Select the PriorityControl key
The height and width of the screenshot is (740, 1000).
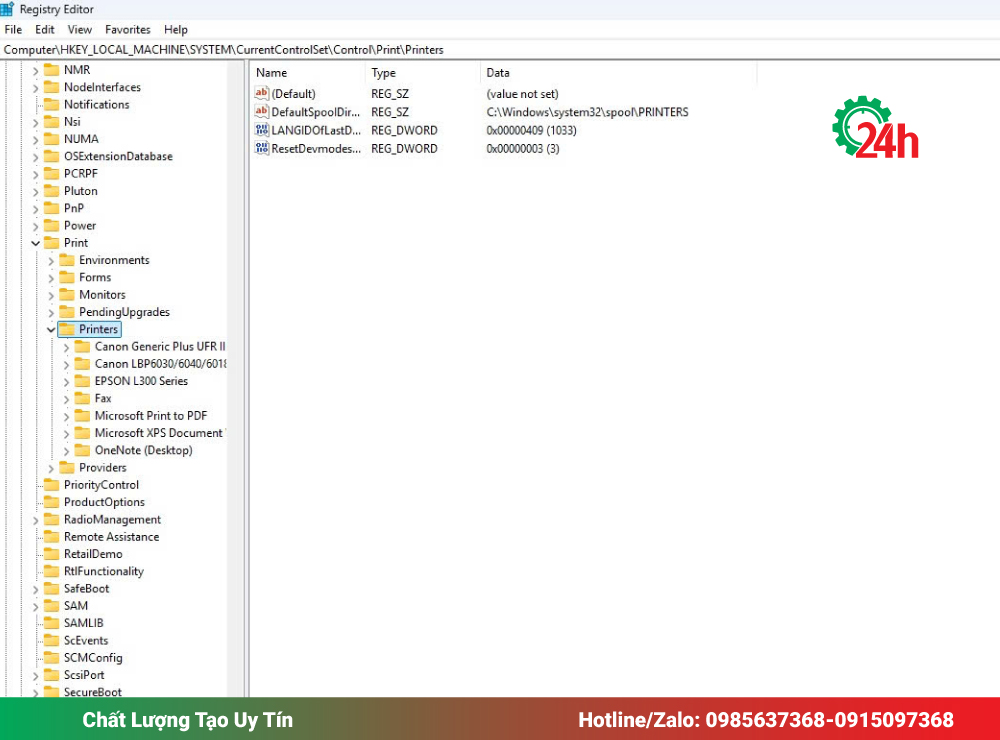coord(101,485)
